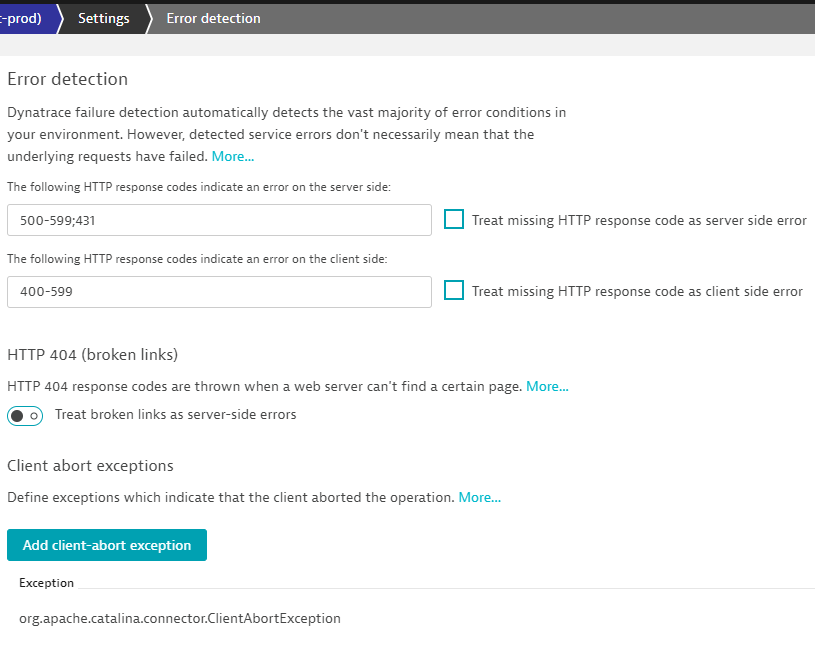The width and height of the screenshot is (815, 656).
Task: Select the Error detection breadcrumb
Action: click(212, 18)
